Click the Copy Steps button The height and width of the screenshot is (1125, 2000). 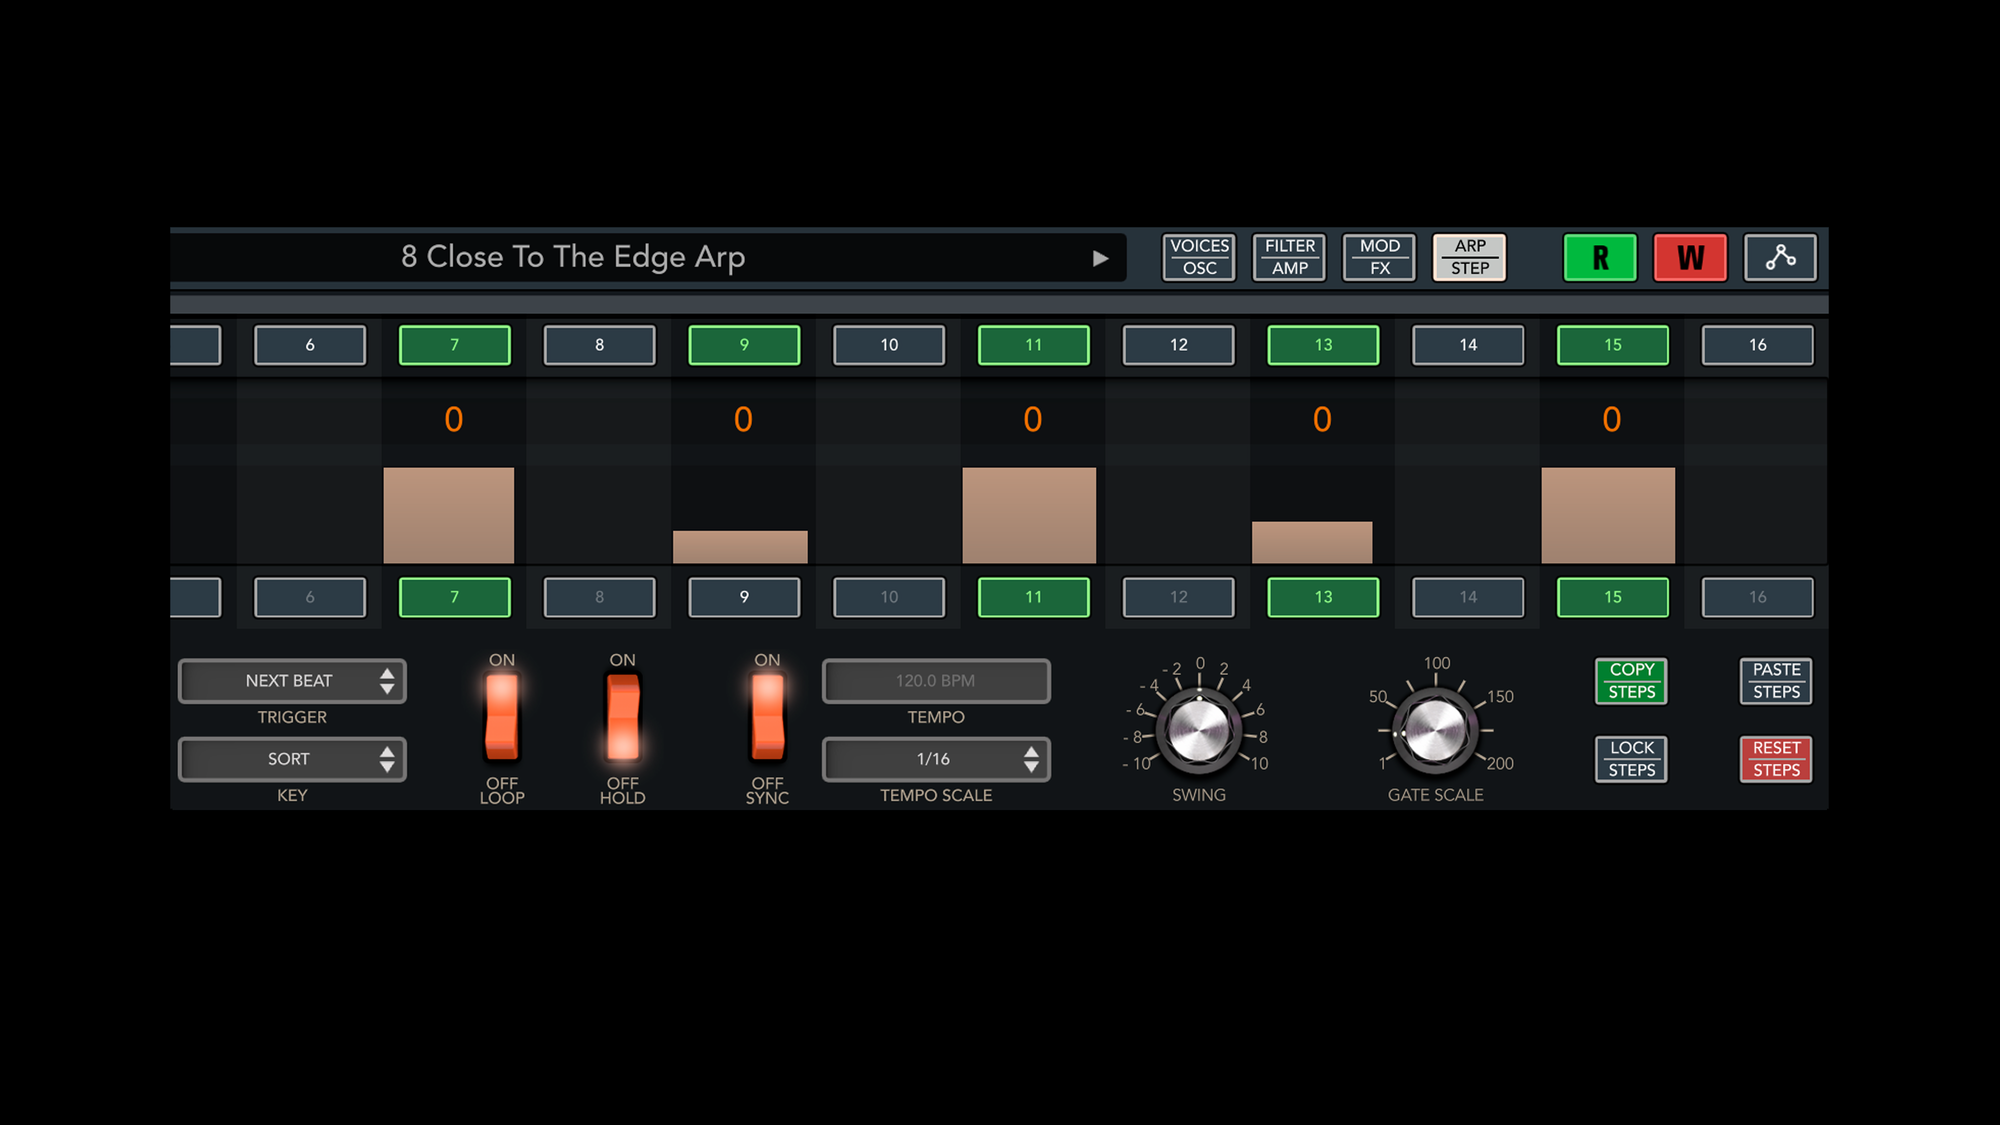click(x=1631, y=681)
